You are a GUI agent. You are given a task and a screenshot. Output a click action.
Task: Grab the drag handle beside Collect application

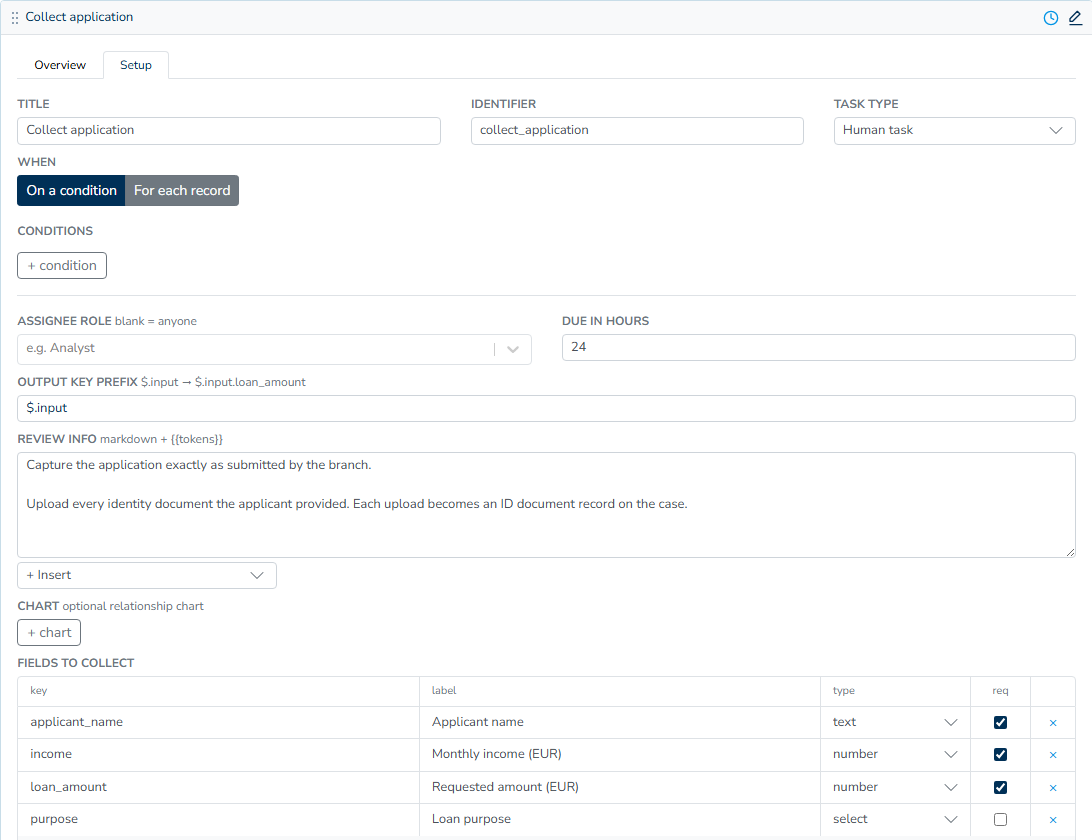[15, 18]
